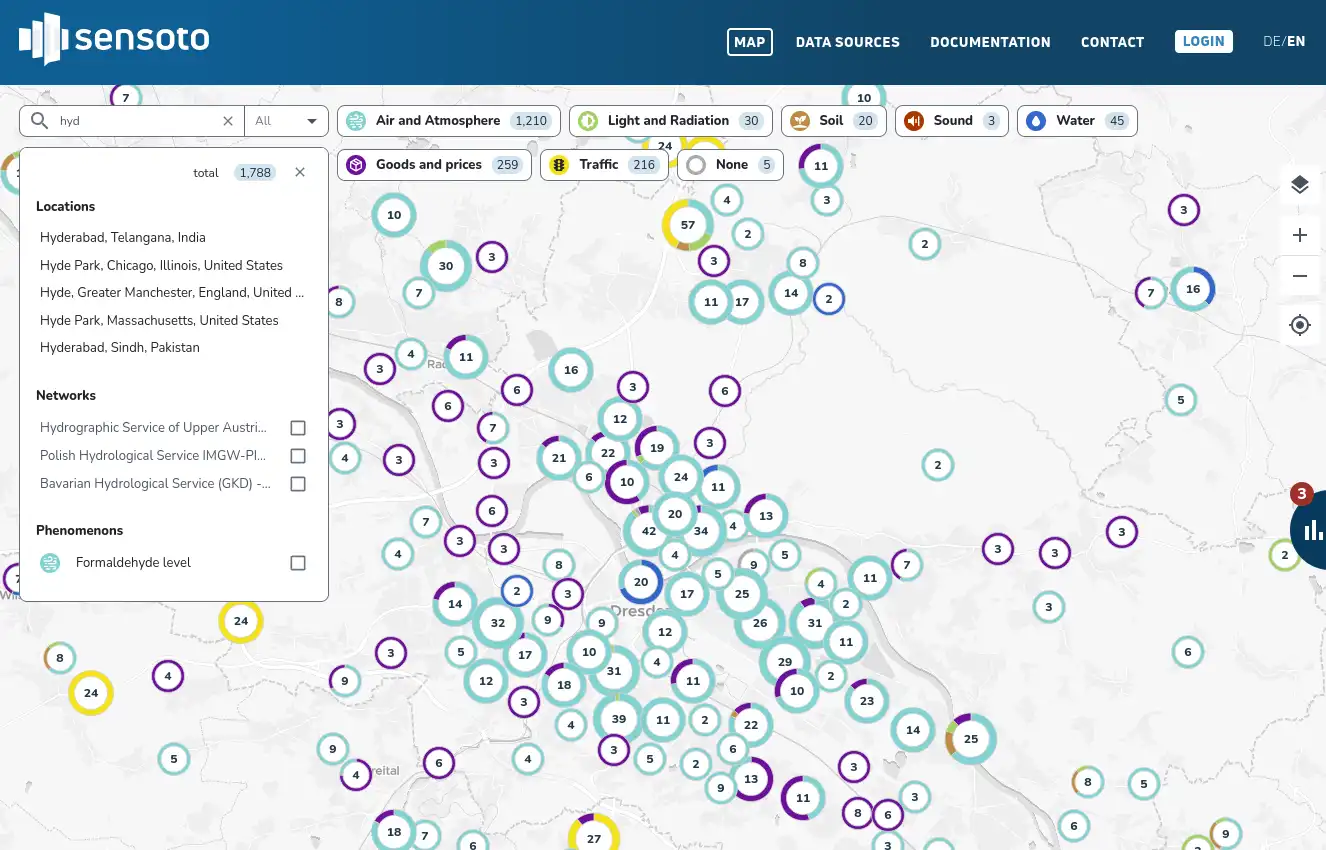The image size is (1326, 850).
Task: Check Polish Hydrological Service IMGW checkbox
Action: tap(298, 456)
